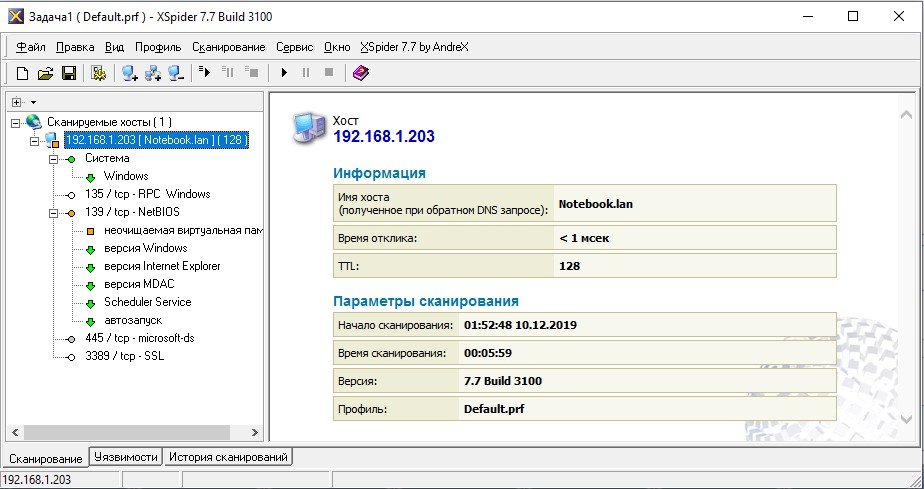Click the host computer icon beside 192.168.1.203 in tree
This screenshot has width=924, height=489.
[x=52, y=140]
